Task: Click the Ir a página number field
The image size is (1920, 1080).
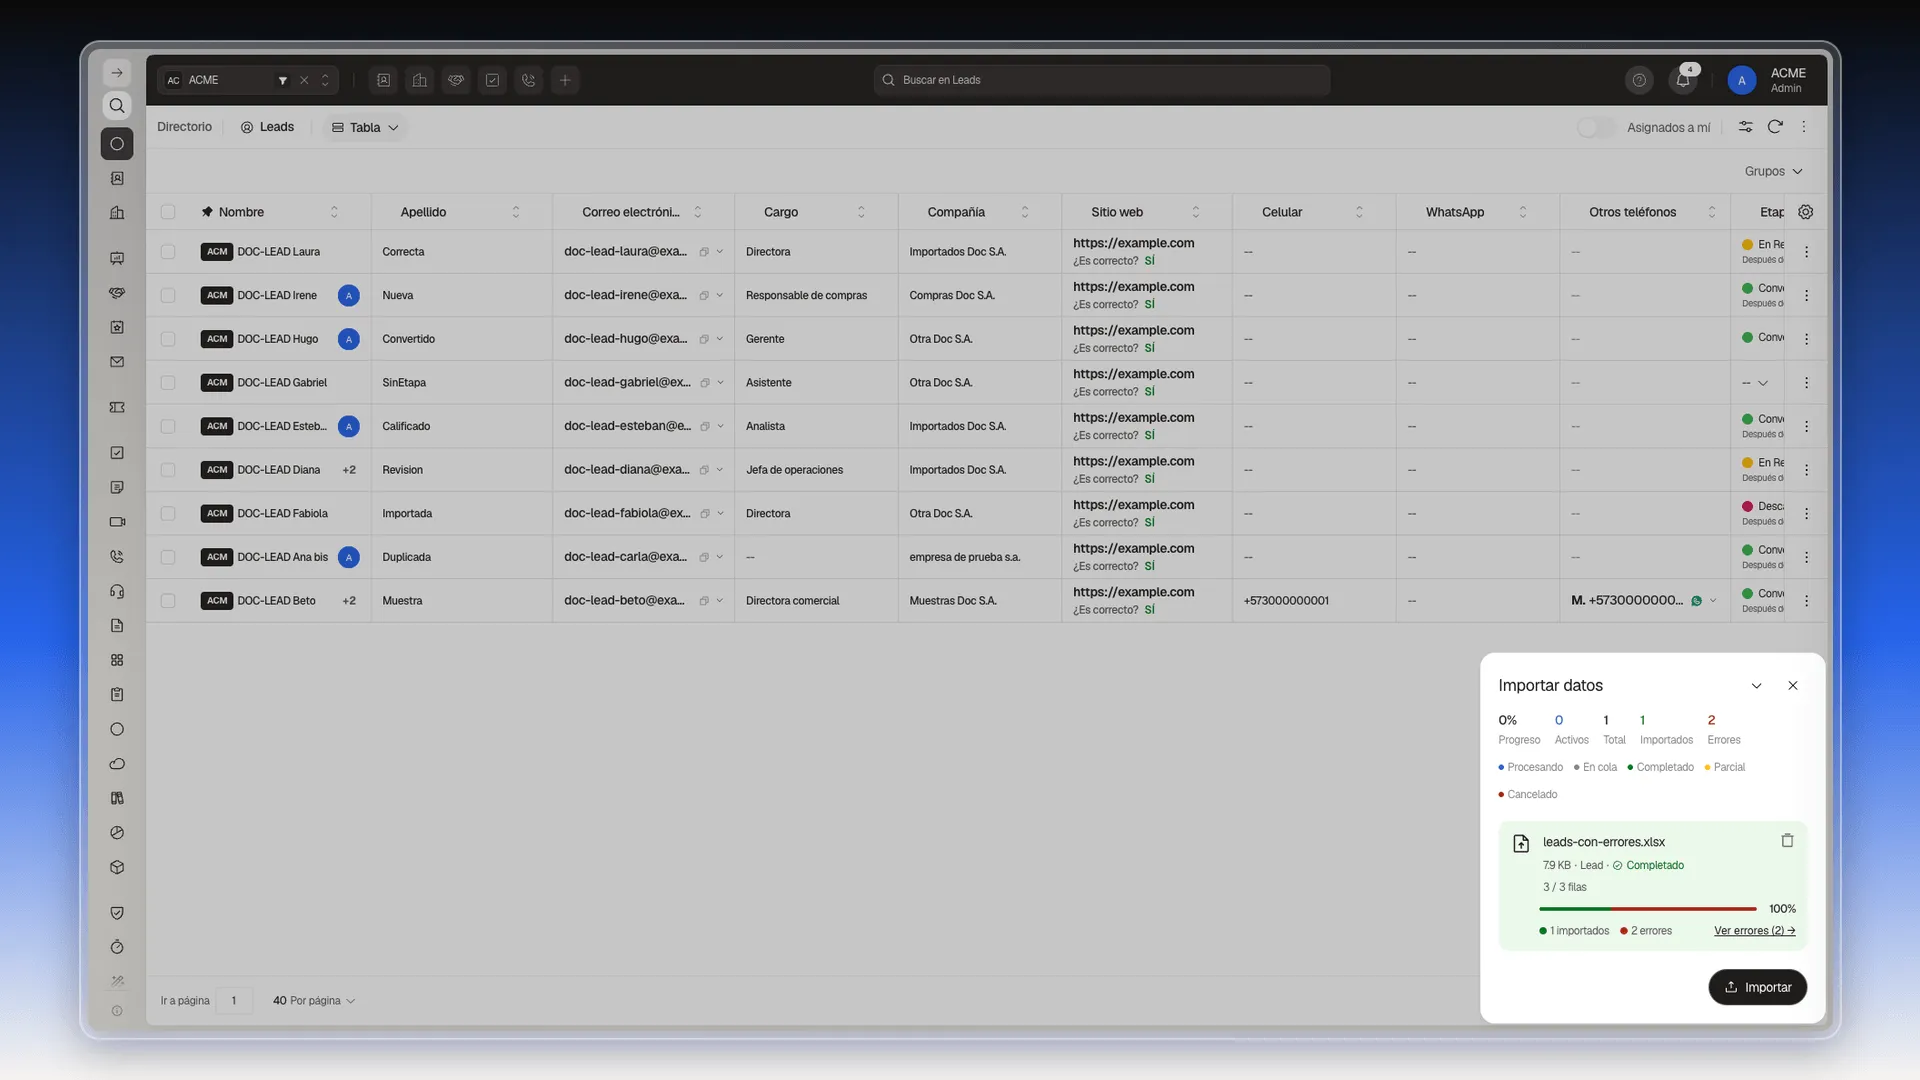Action: click(234, 1001)
